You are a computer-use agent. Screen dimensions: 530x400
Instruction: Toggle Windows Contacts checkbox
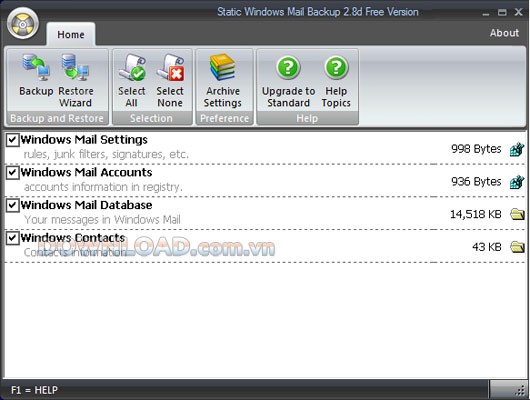click(13, 238)
